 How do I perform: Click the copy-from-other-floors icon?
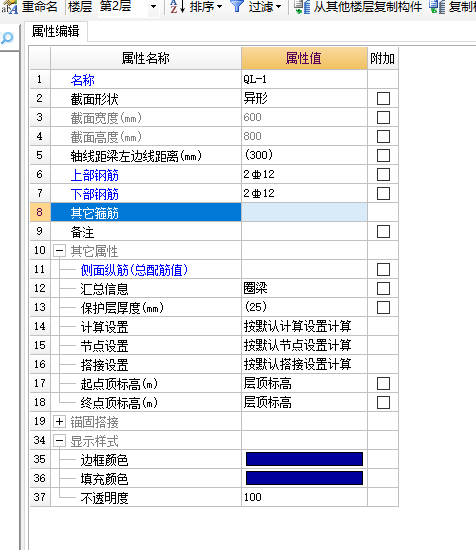tap(302, 7)
